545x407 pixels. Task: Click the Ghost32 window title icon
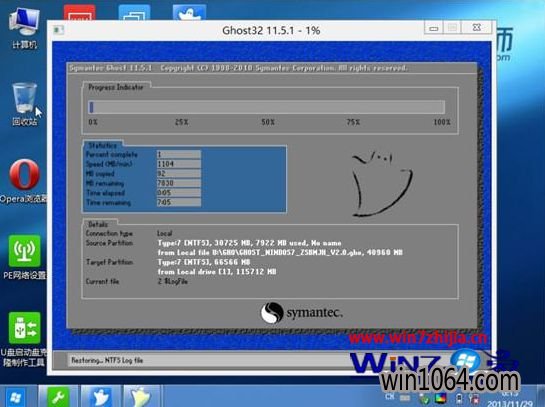tap(58, 30)
